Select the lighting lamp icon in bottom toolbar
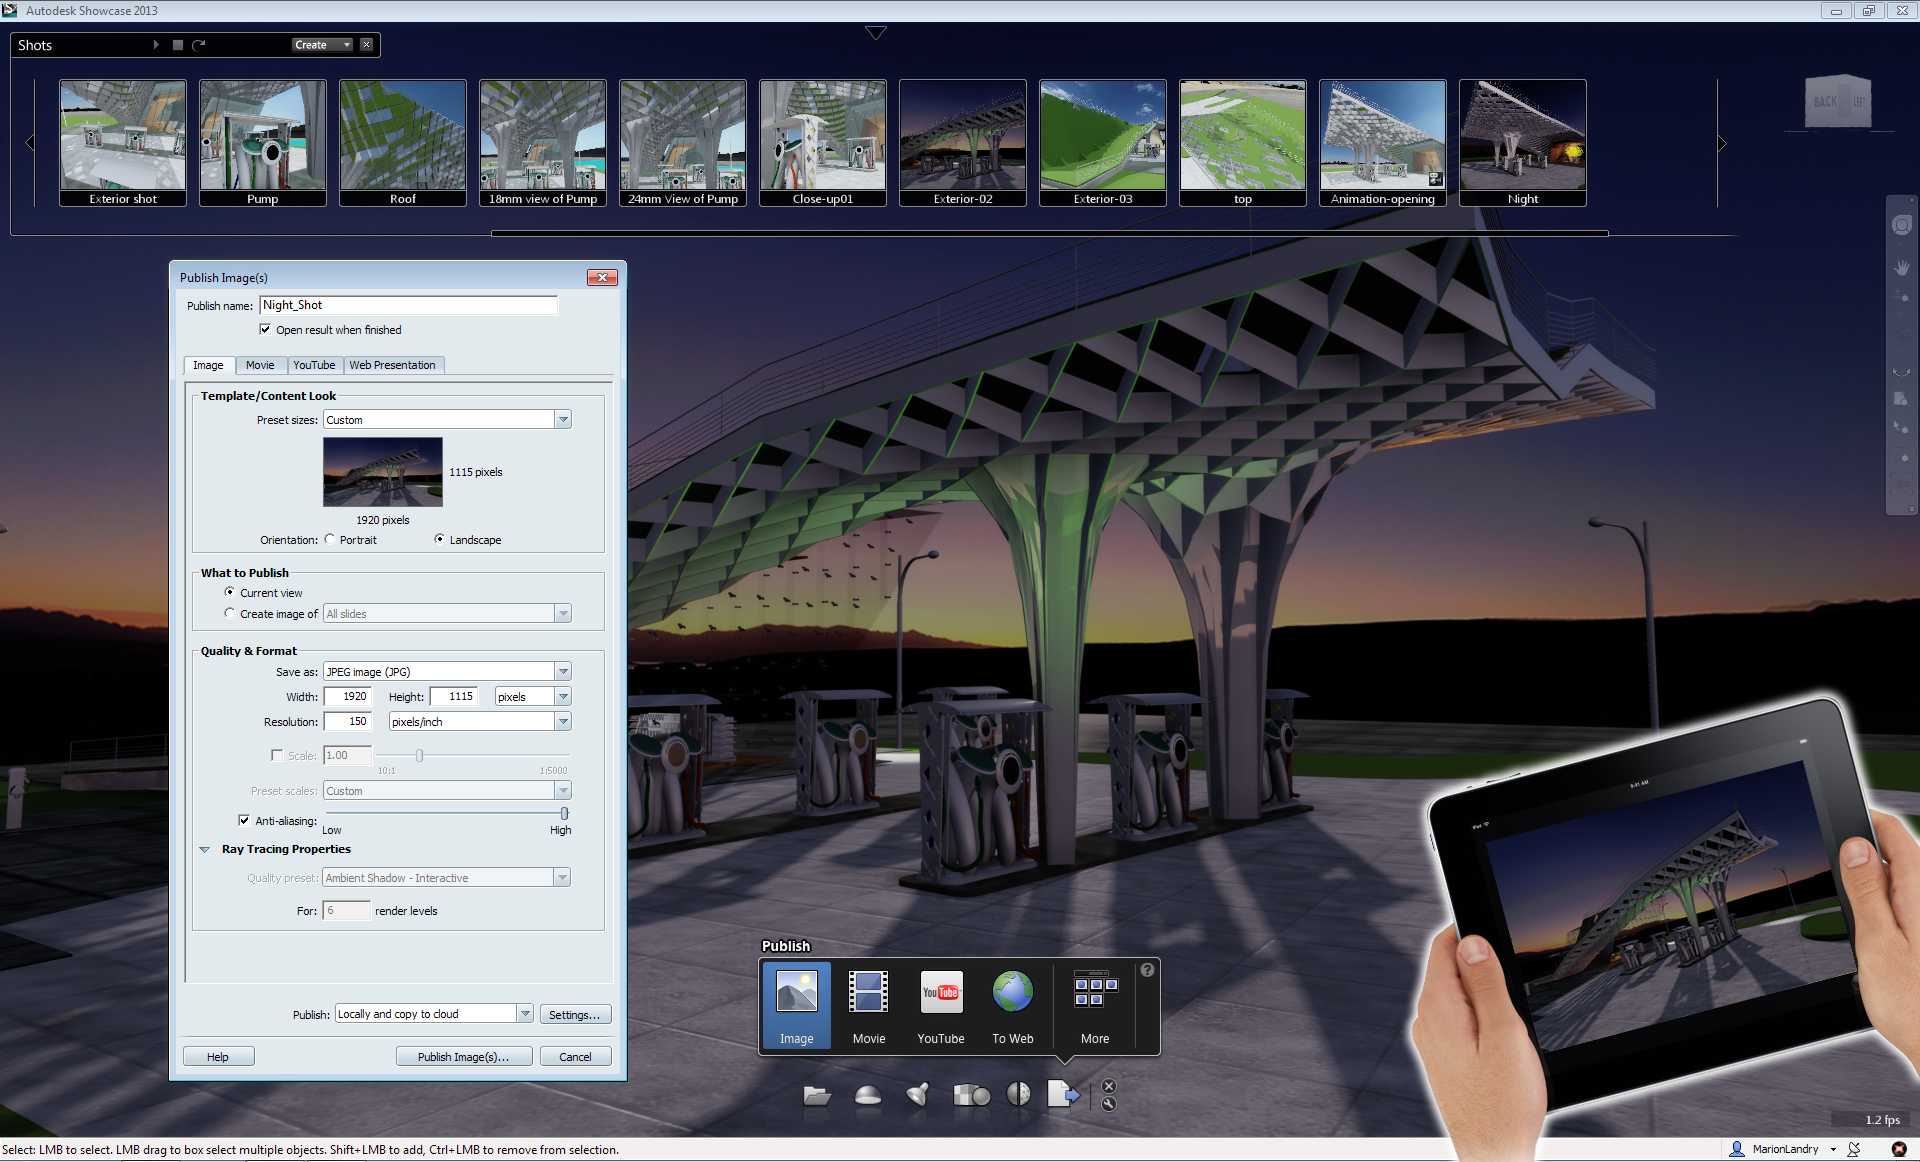Viewport: 1920px width, 1162px height. click(917, 1094)
